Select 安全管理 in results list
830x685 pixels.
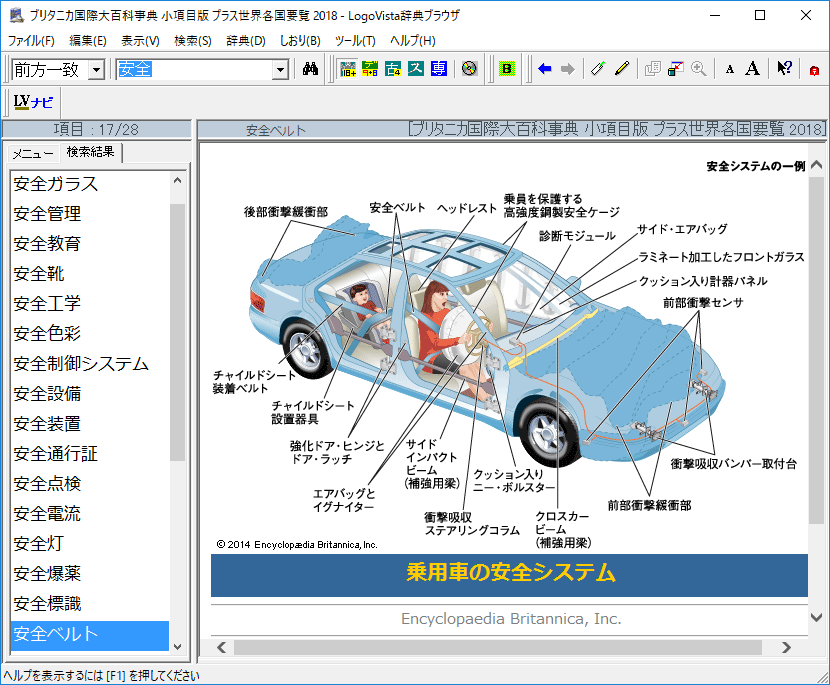coord(90,214)
